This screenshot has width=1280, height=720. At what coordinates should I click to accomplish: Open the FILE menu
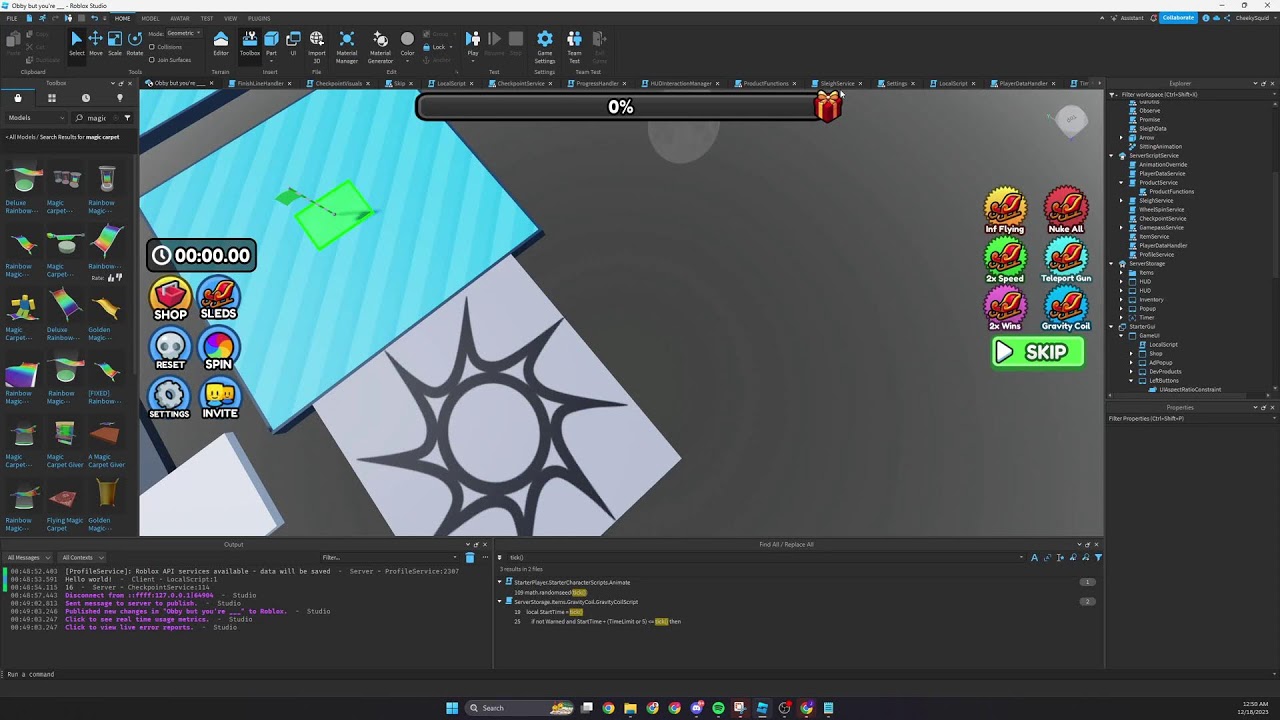12,18
